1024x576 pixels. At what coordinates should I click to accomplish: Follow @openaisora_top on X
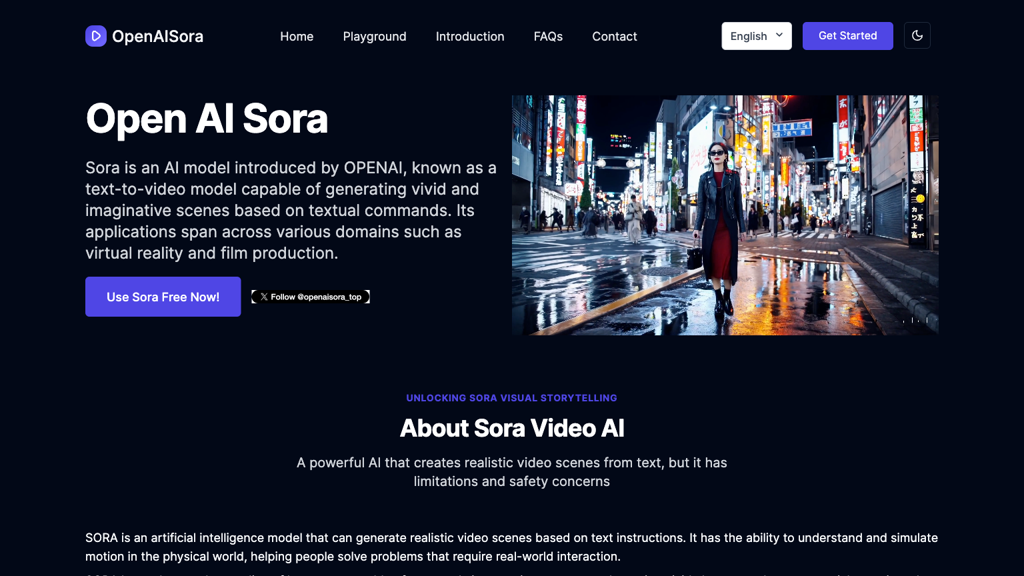pos(311,296)
